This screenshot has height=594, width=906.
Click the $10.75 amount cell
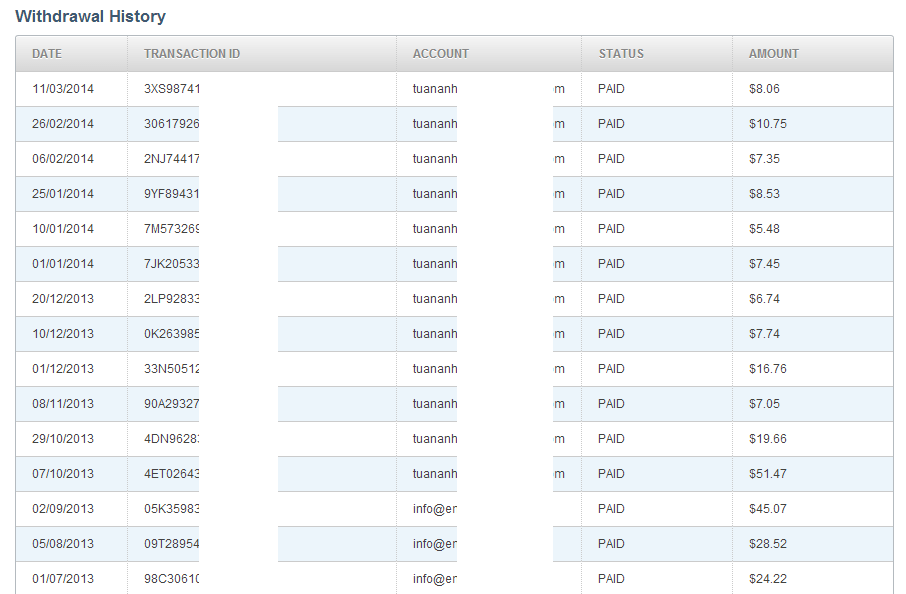(768, 124)
